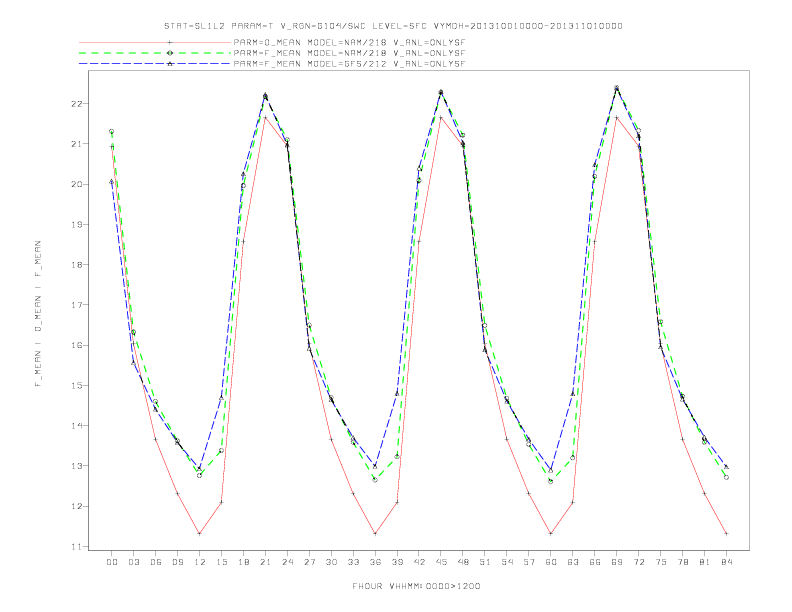Click the FHOUR VHHMM x-axis title
Image resolution: width=792 pixels, height=612 pixels.
tap(416, 586)
